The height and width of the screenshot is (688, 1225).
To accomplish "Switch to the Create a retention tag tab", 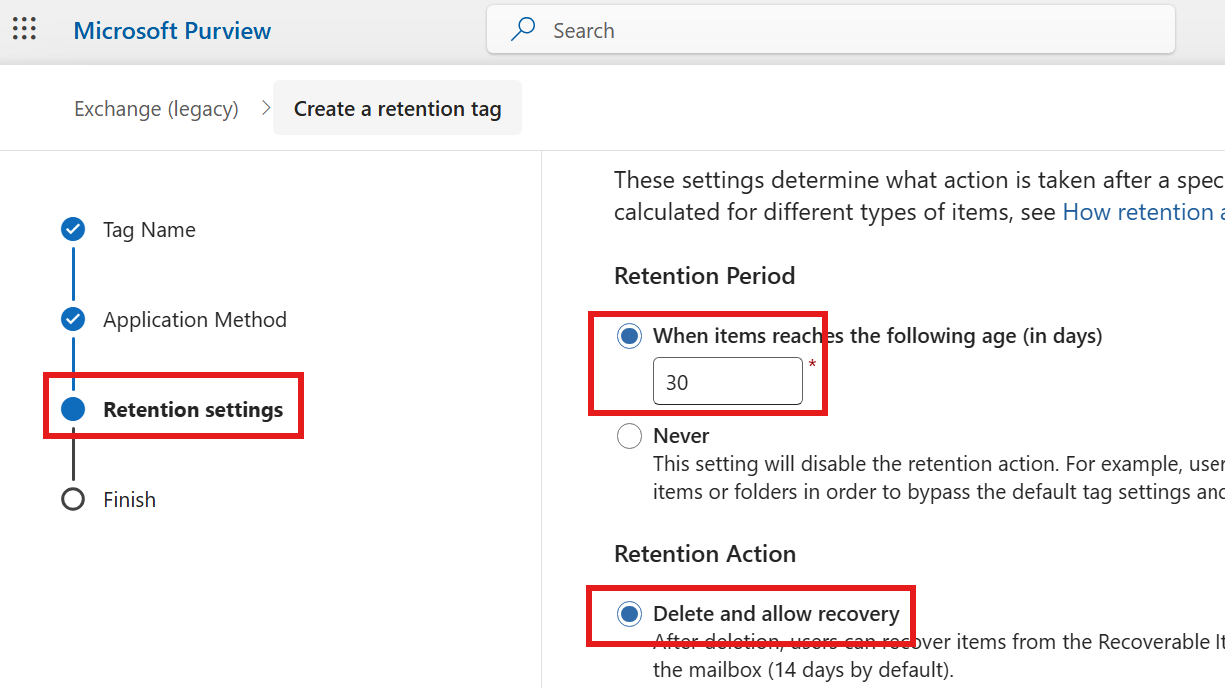I will pyautogui.click(x=397, y=108).
